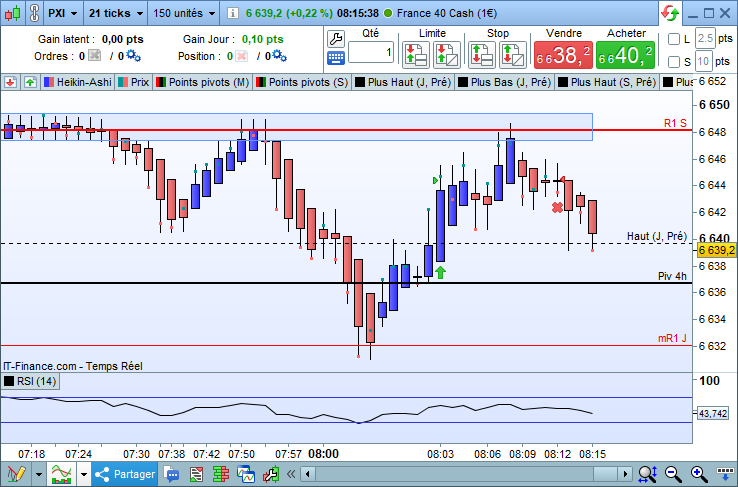Click the Acheter buy price button
738x487 pixels.
(625, 55)
